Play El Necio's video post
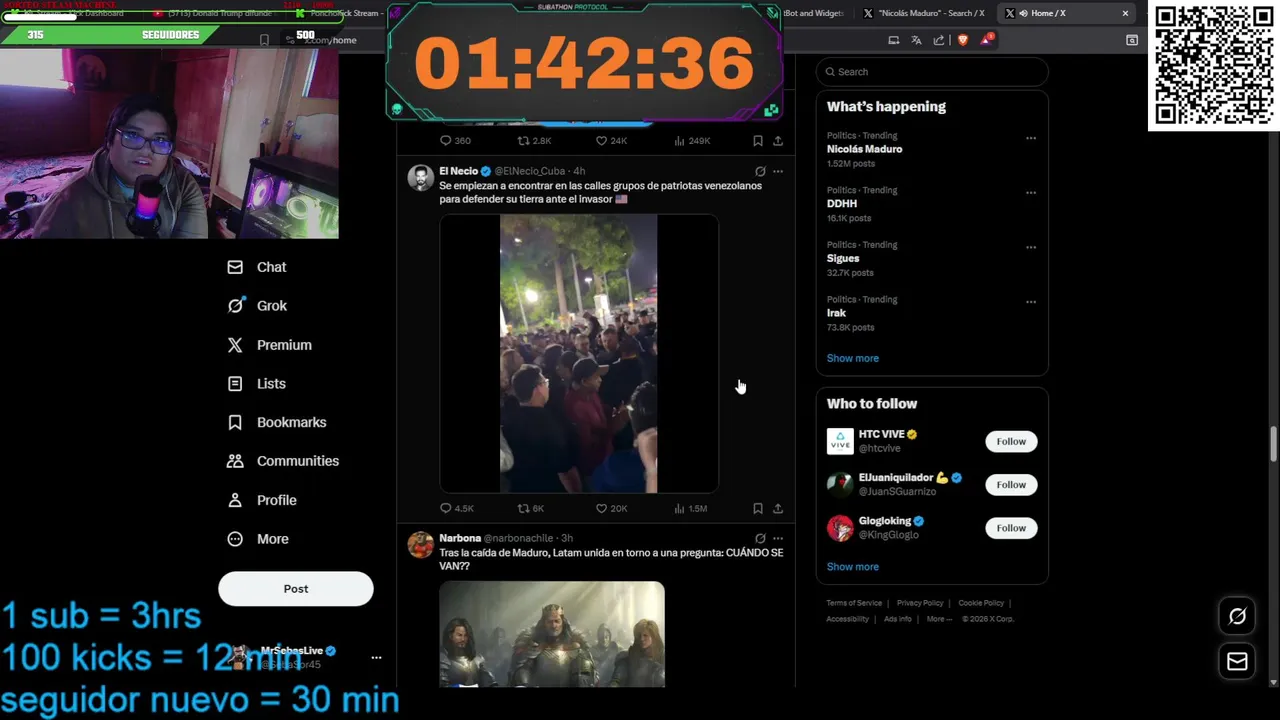Viewport: 1280px width, 720px height. pyautogui.click(x=579, y=354)
